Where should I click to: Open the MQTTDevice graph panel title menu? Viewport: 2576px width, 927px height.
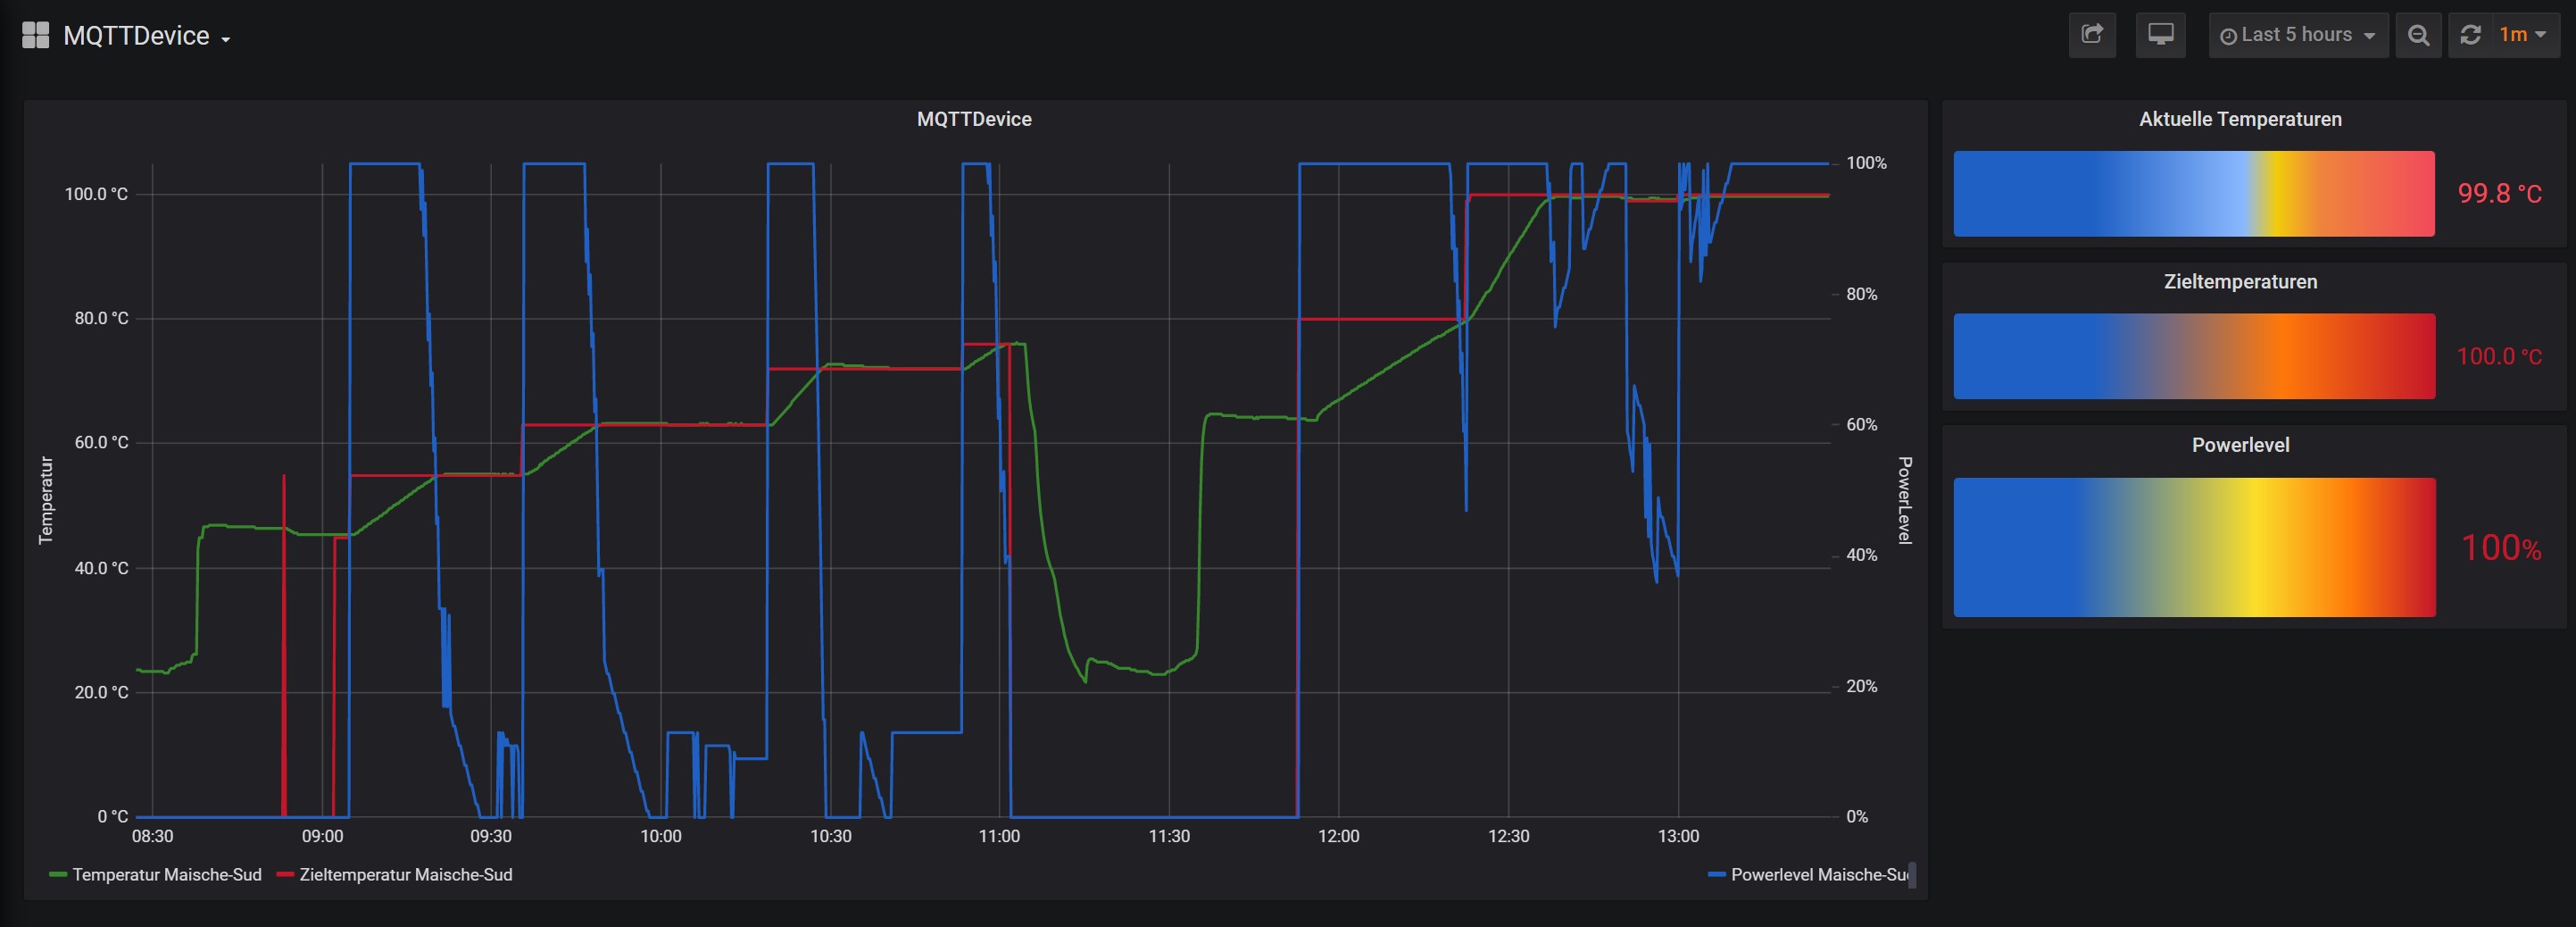pyautogui.click(x=974, y=119)
